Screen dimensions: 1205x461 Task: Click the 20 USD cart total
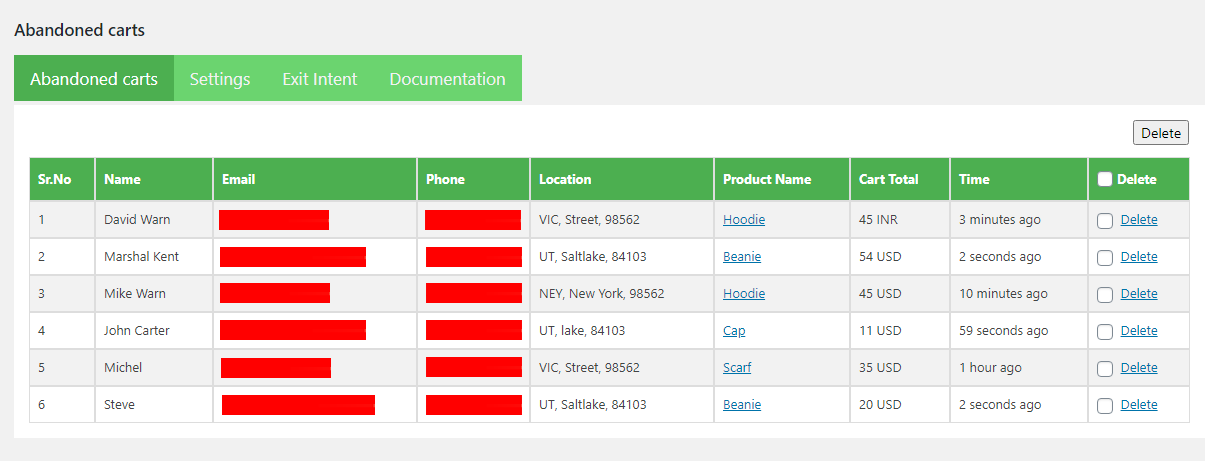tap(880, 404)
